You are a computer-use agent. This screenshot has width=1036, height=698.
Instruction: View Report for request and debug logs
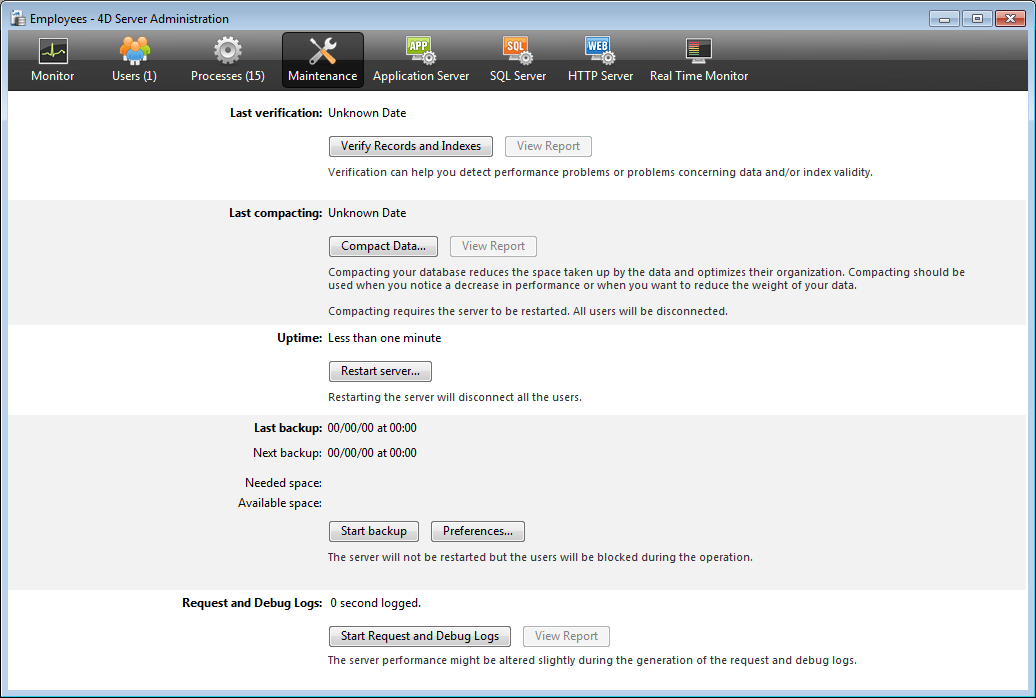[x=566, y=636]
